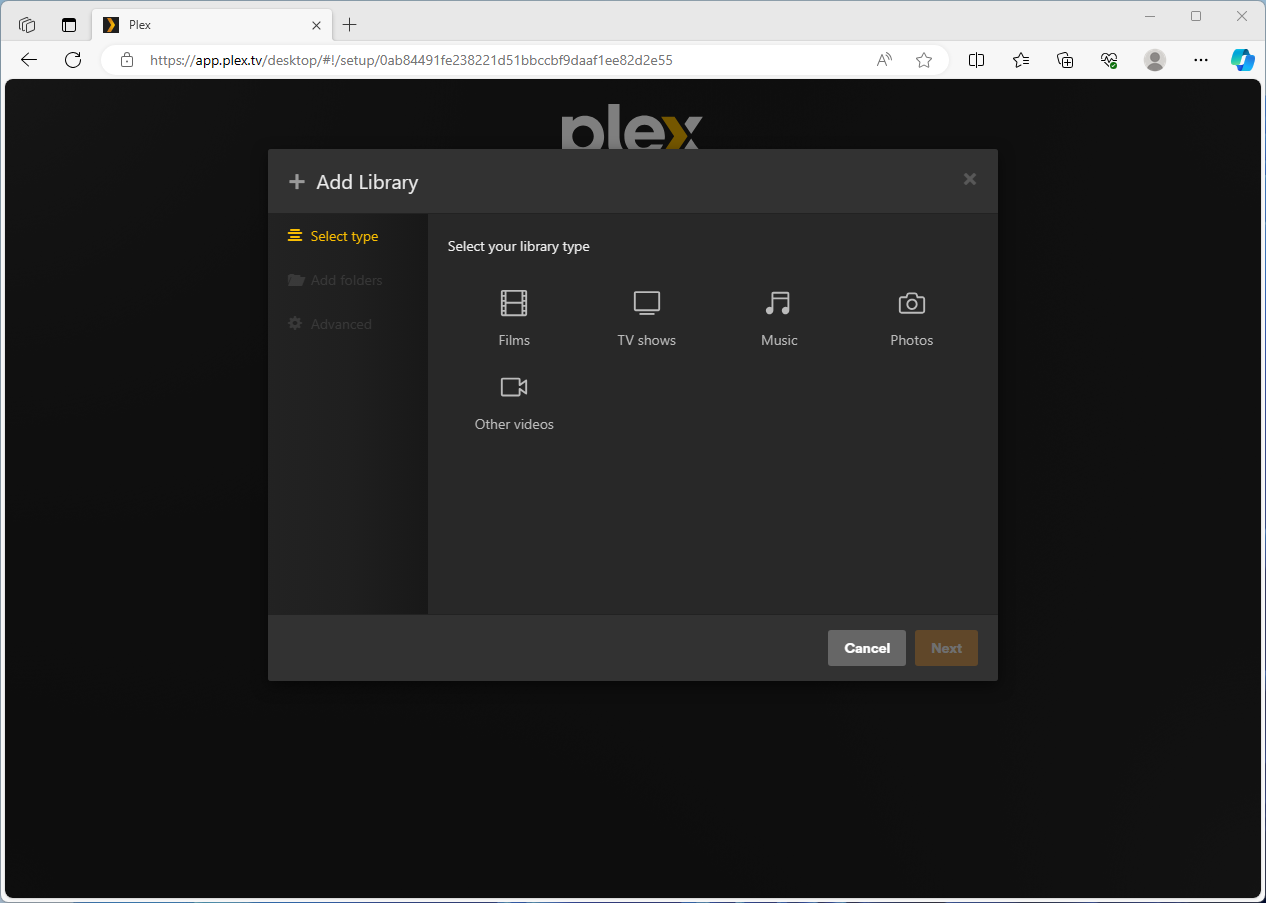
Task: Click the Add Library plus icon
Action: [296, 182]
